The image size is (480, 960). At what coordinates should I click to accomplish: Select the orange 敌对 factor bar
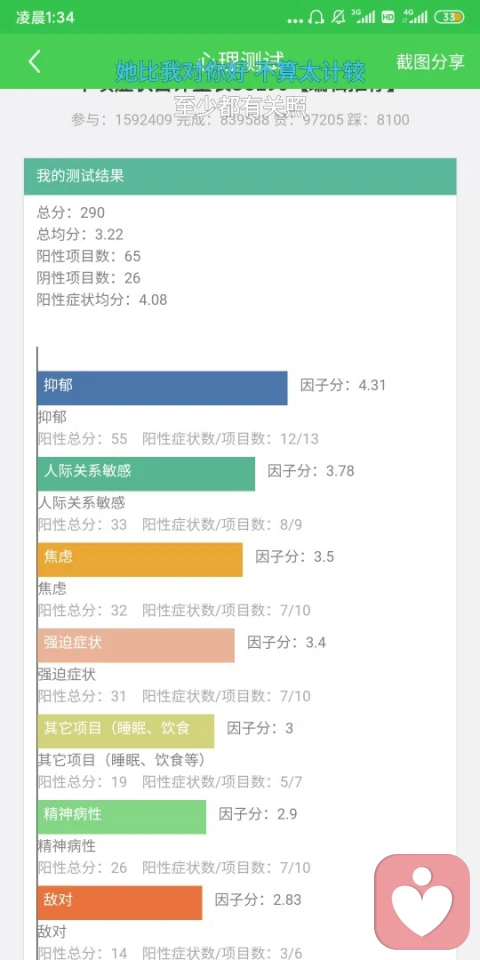[x=119, y=902]
